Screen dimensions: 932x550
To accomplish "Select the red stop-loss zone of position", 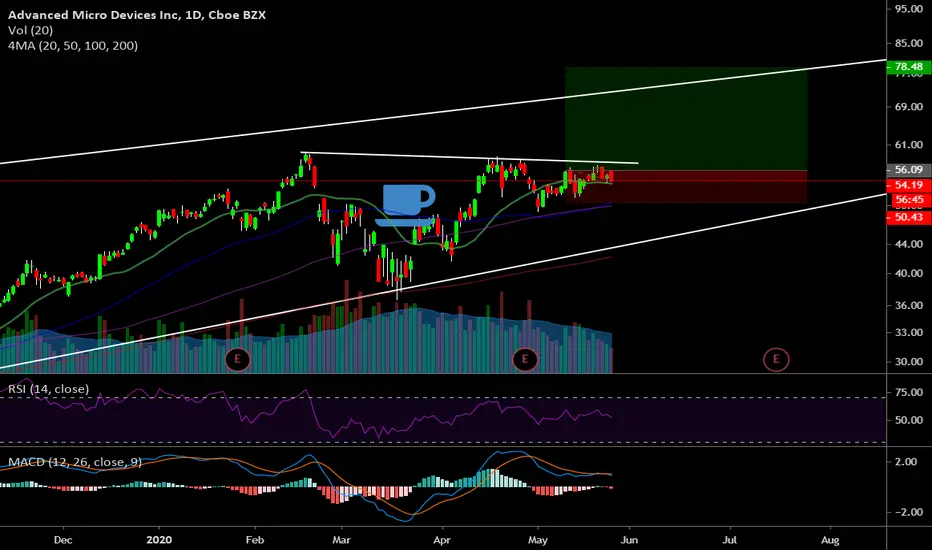I will click(686, 187).
